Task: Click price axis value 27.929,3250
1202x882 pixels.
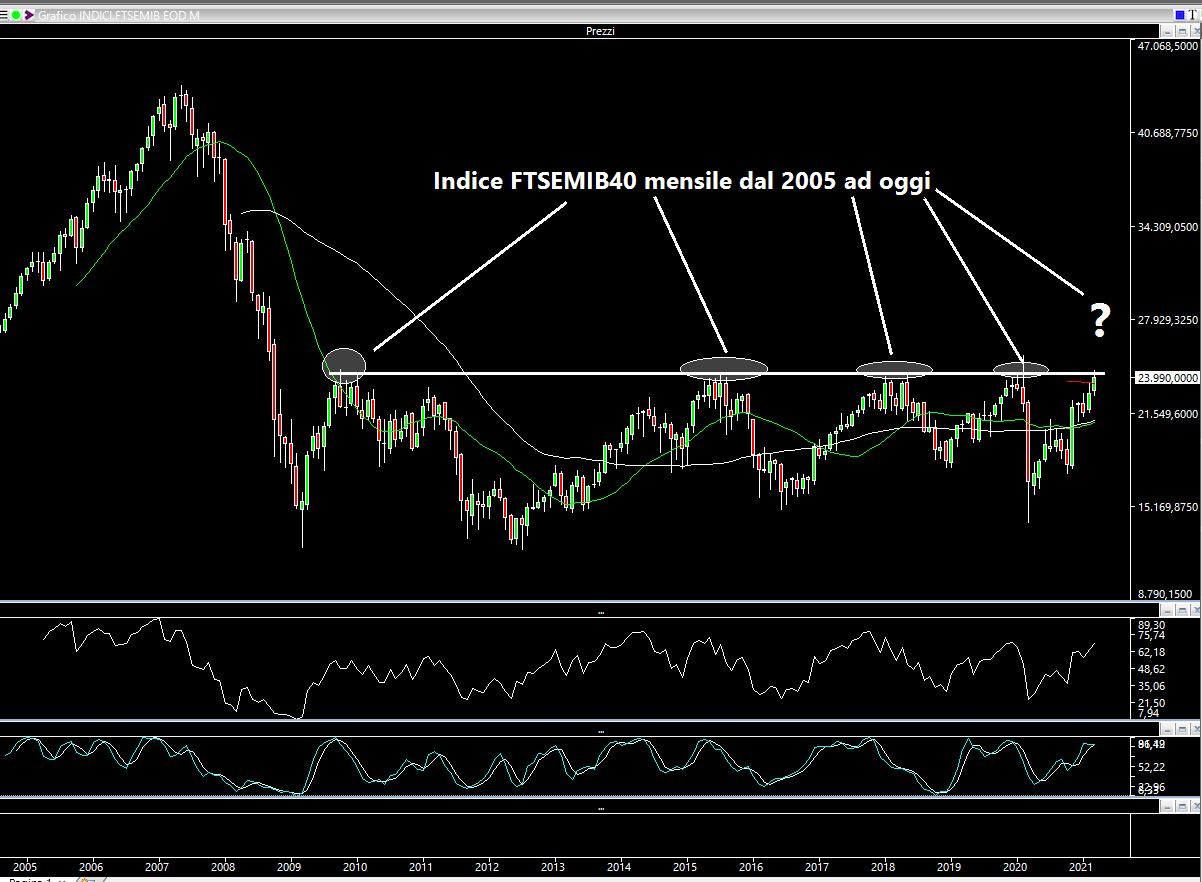Action: 1168,320
